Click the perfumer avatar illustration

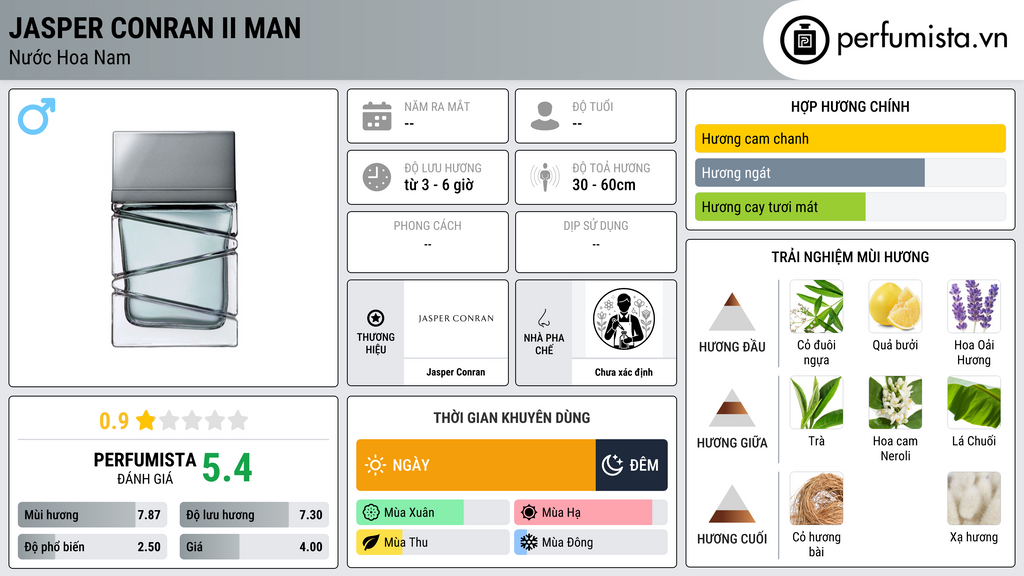coord(624,319)
